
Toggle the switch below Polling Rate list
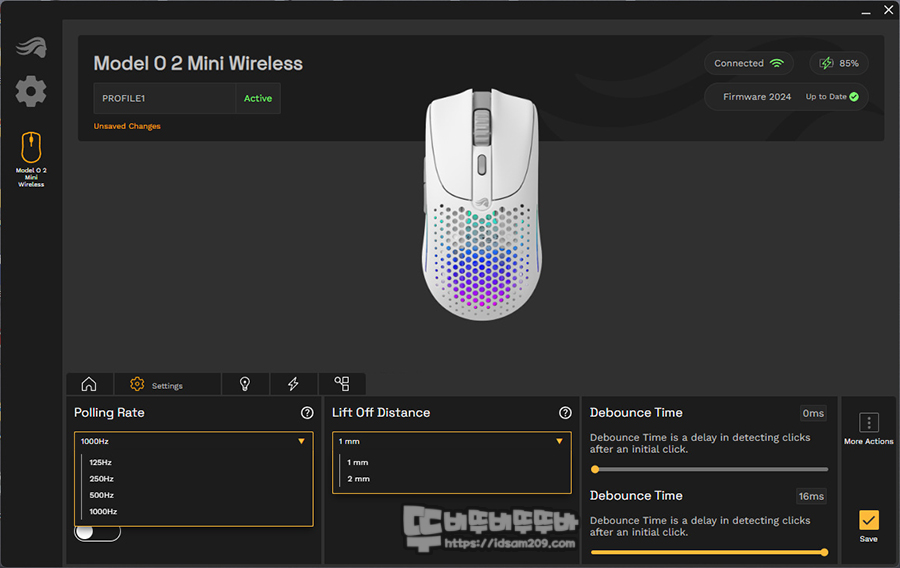pyautogui.click(x=97, y=532)
